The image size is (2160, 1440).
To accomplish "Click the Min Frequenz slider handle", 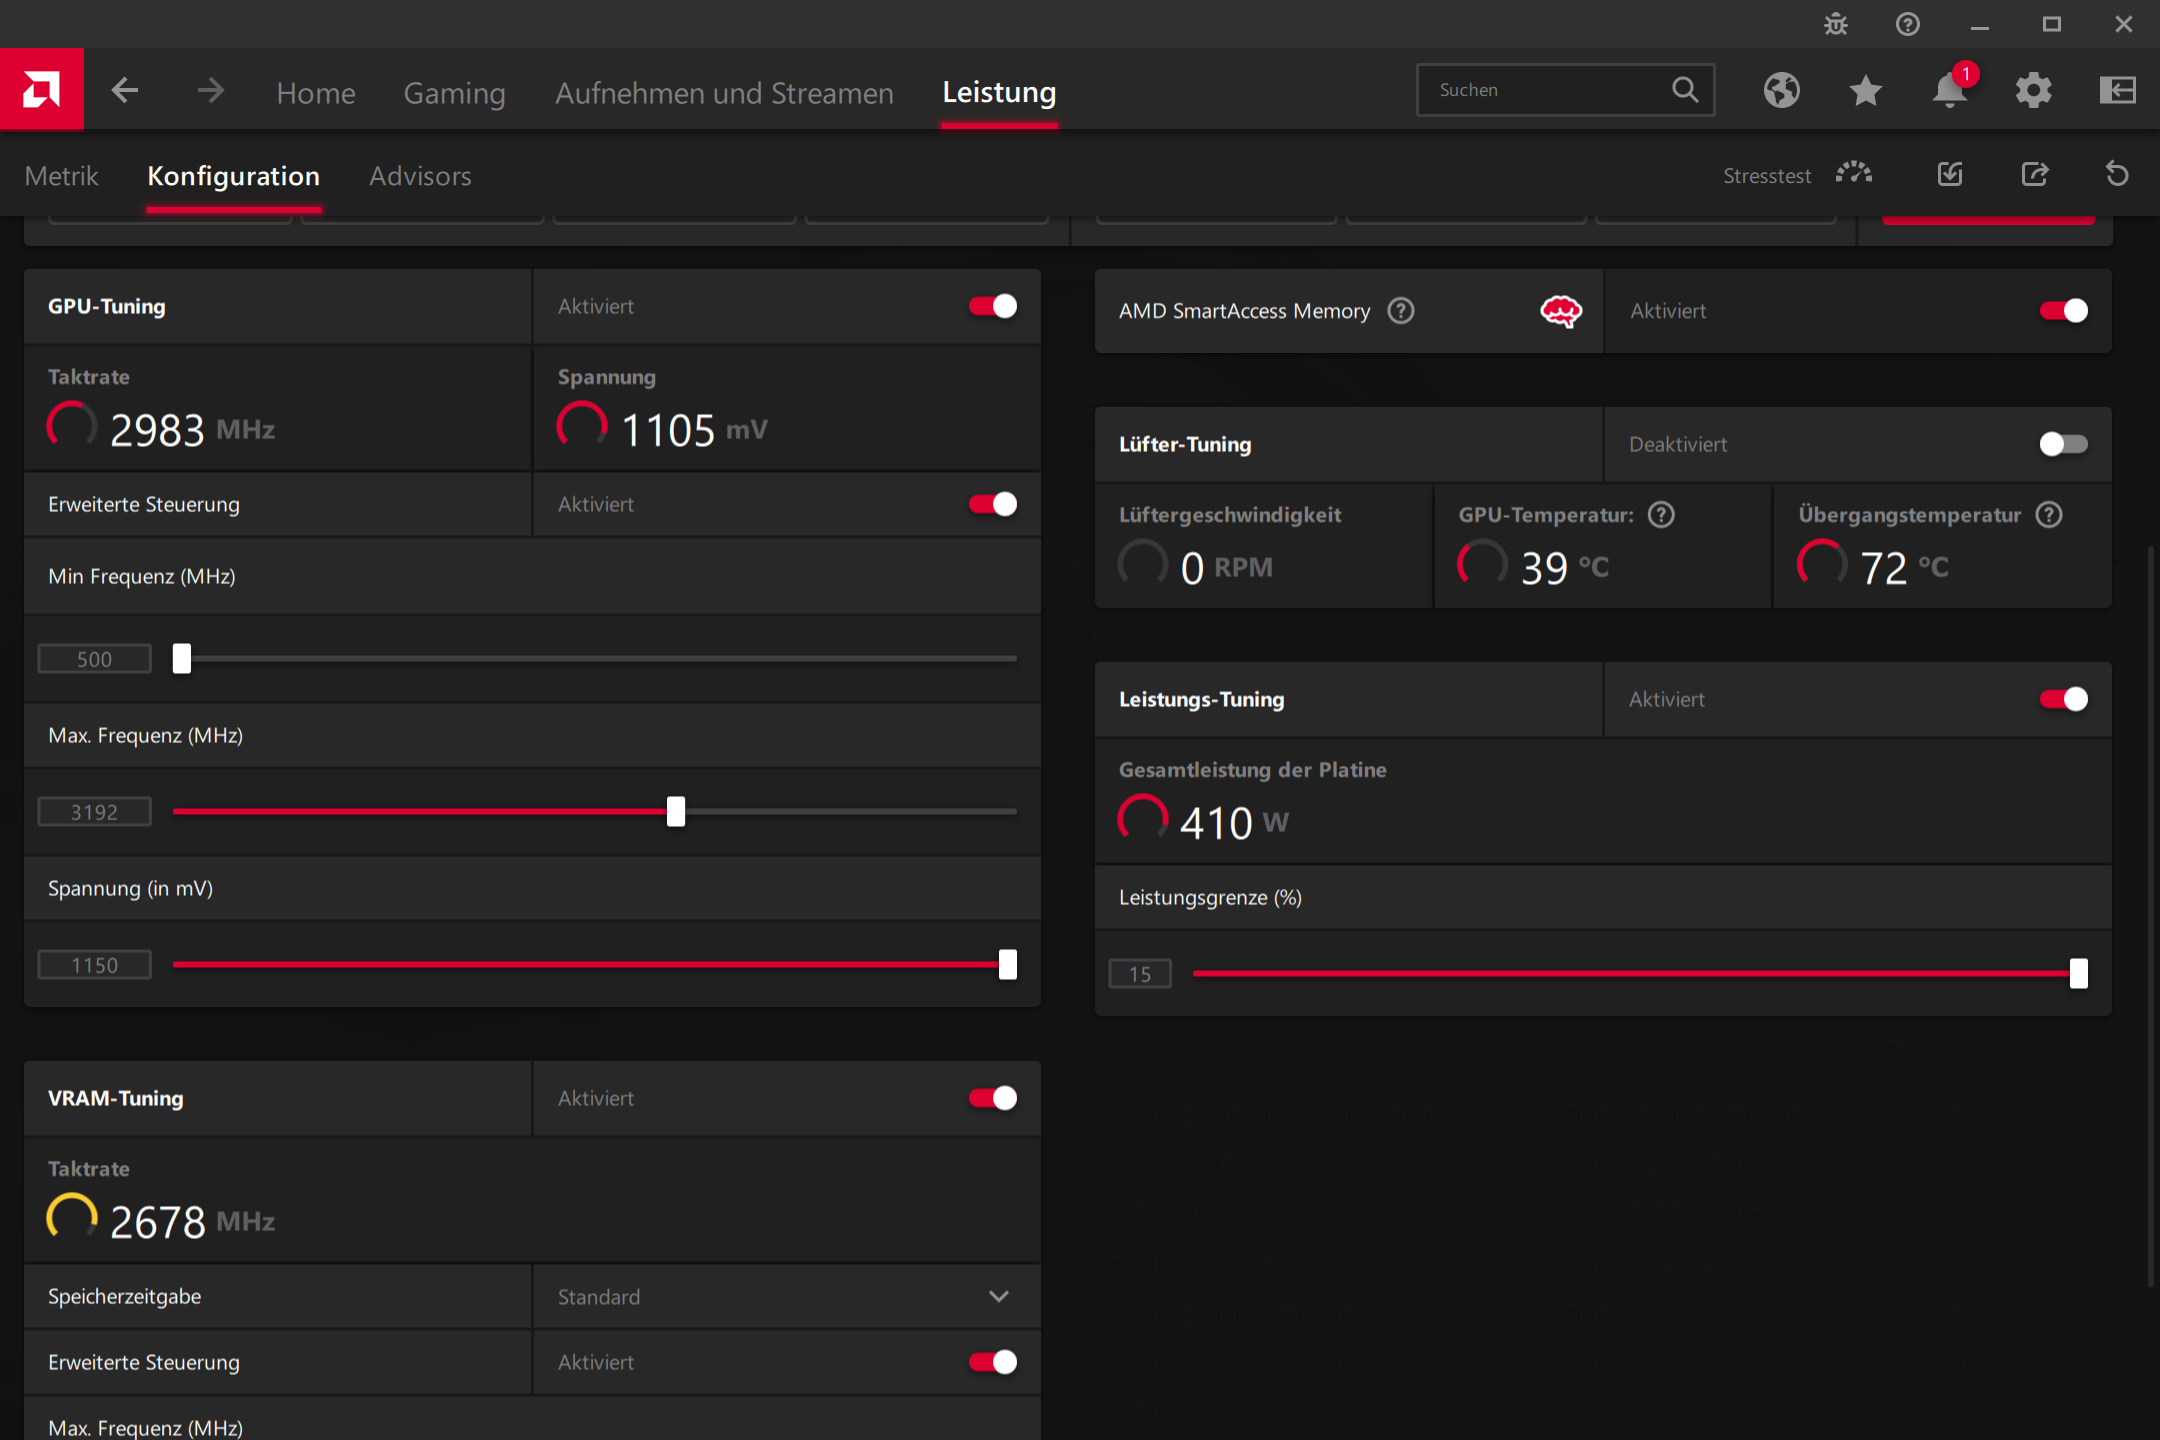I will [x=181, y=659].
